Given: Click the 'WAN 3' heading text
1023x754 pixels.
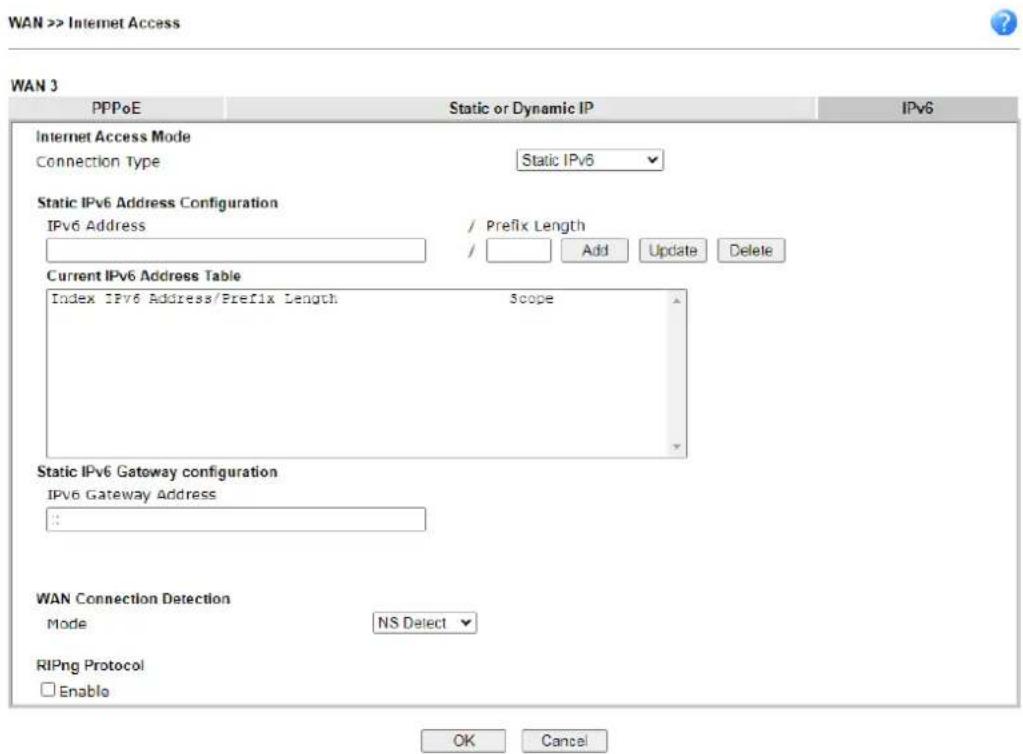Looking at the screenshot, I should pos(34,85).
